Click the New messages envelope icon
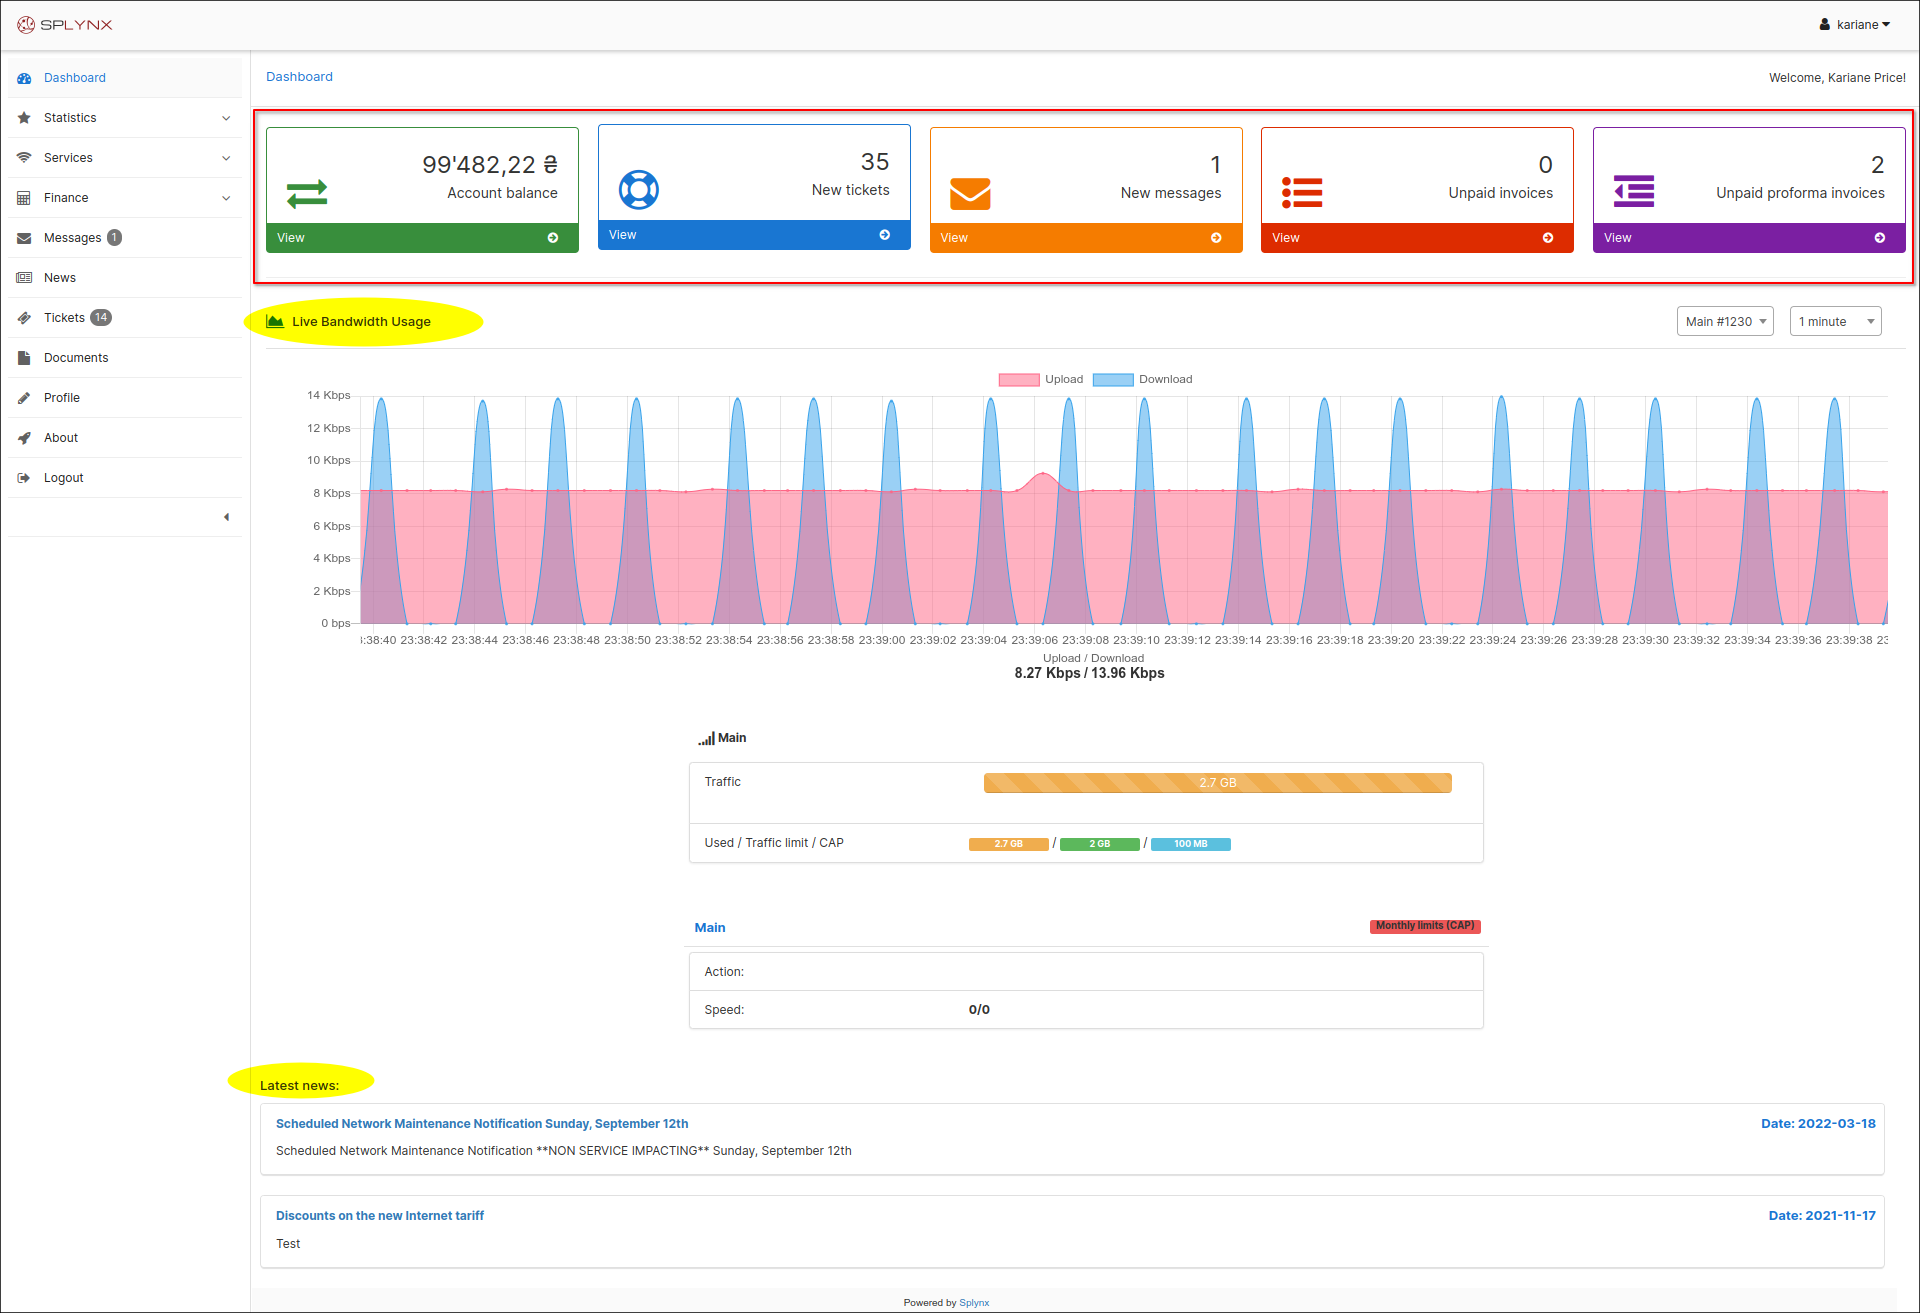 coord(970,193)
